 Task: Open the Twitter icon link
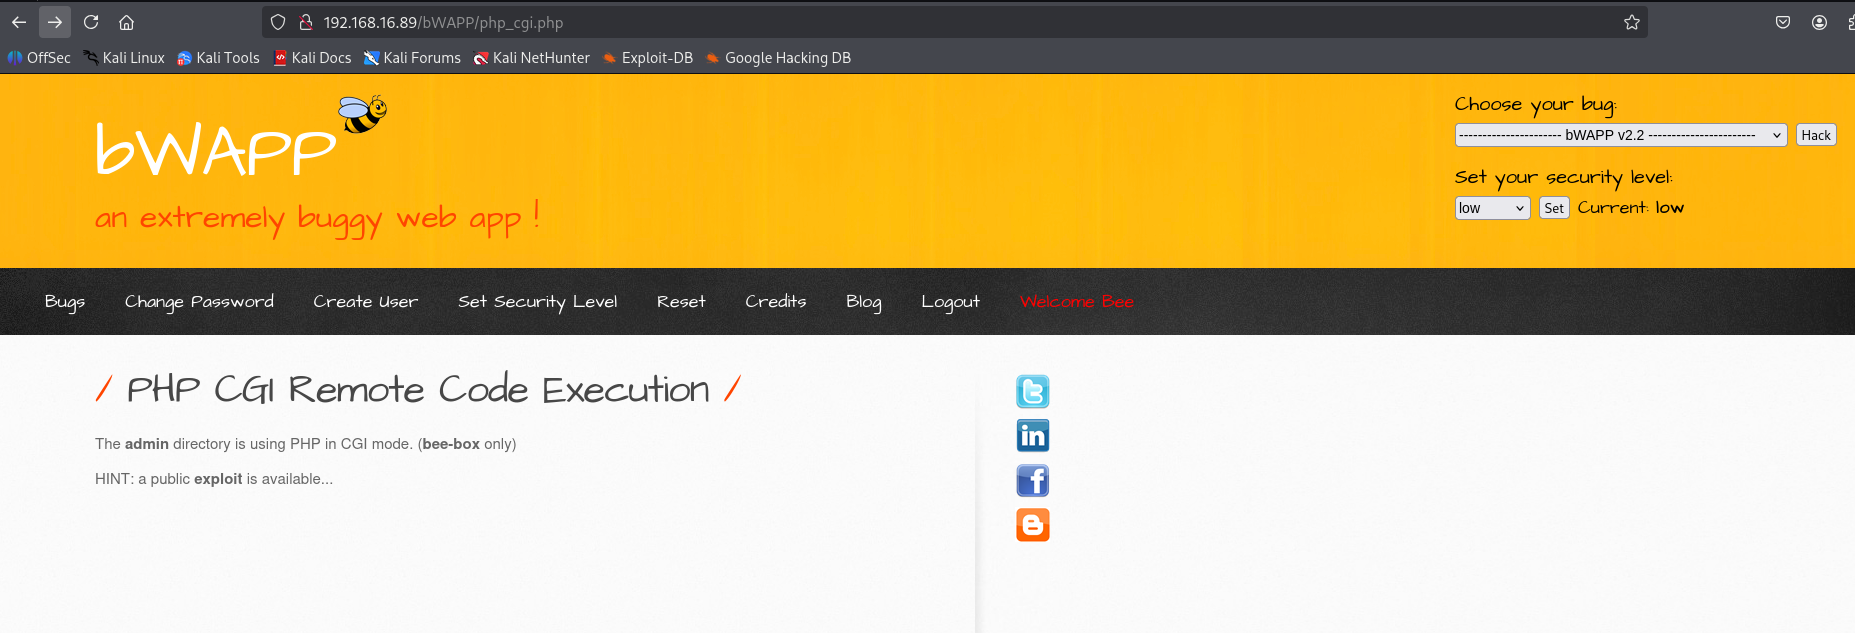(x=1033, y=391)
